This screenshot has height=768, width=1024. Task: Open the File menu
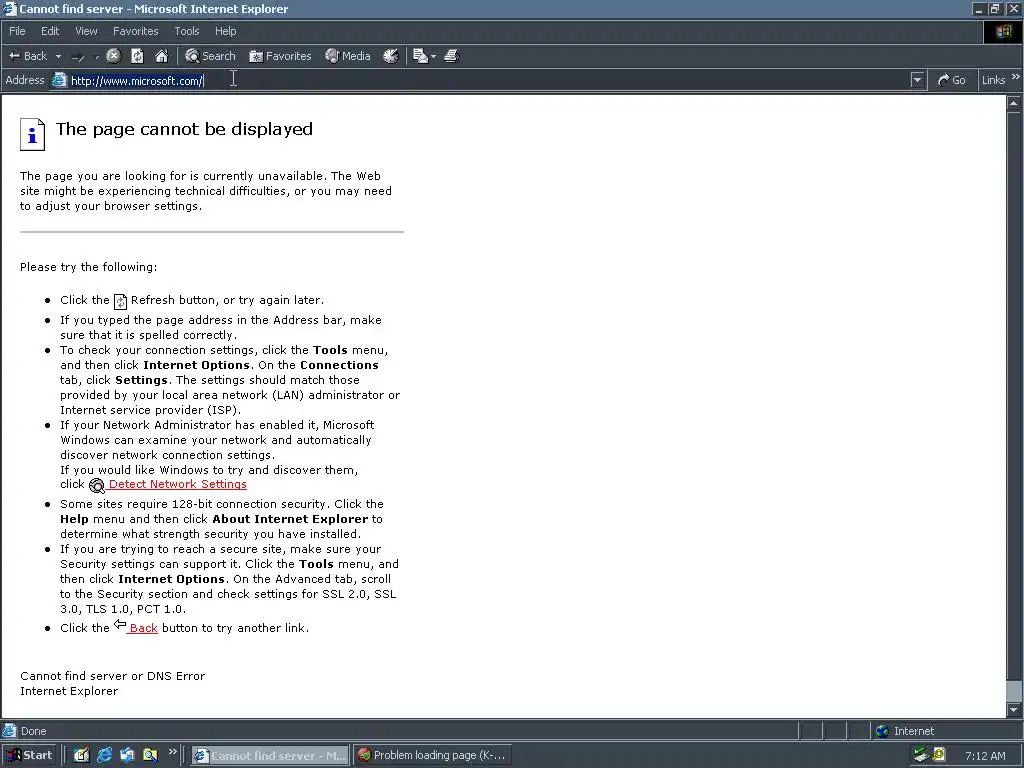pyautogui.click(x=17, y=31)
